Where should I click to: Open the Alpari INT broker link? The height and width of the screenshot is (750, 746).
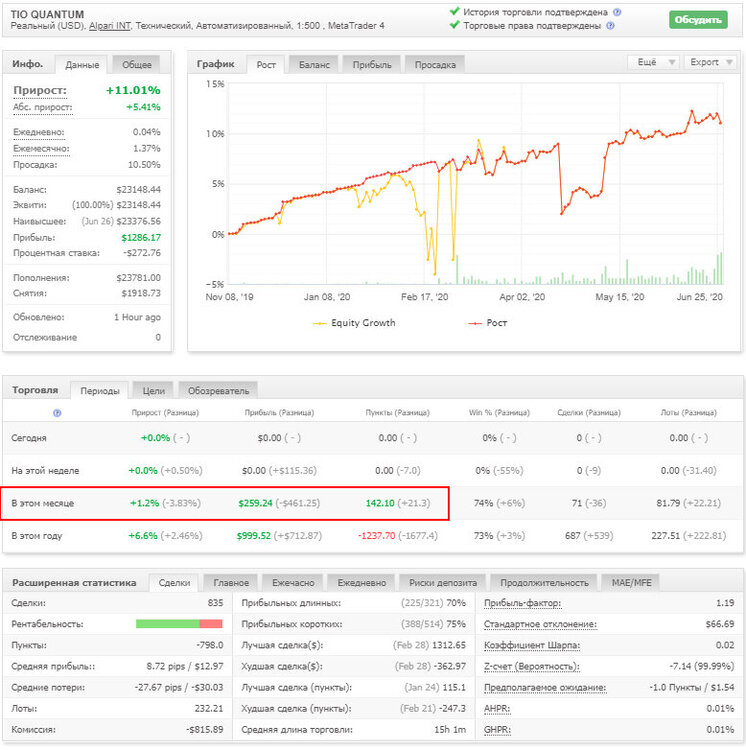click(x=110, y=26)
